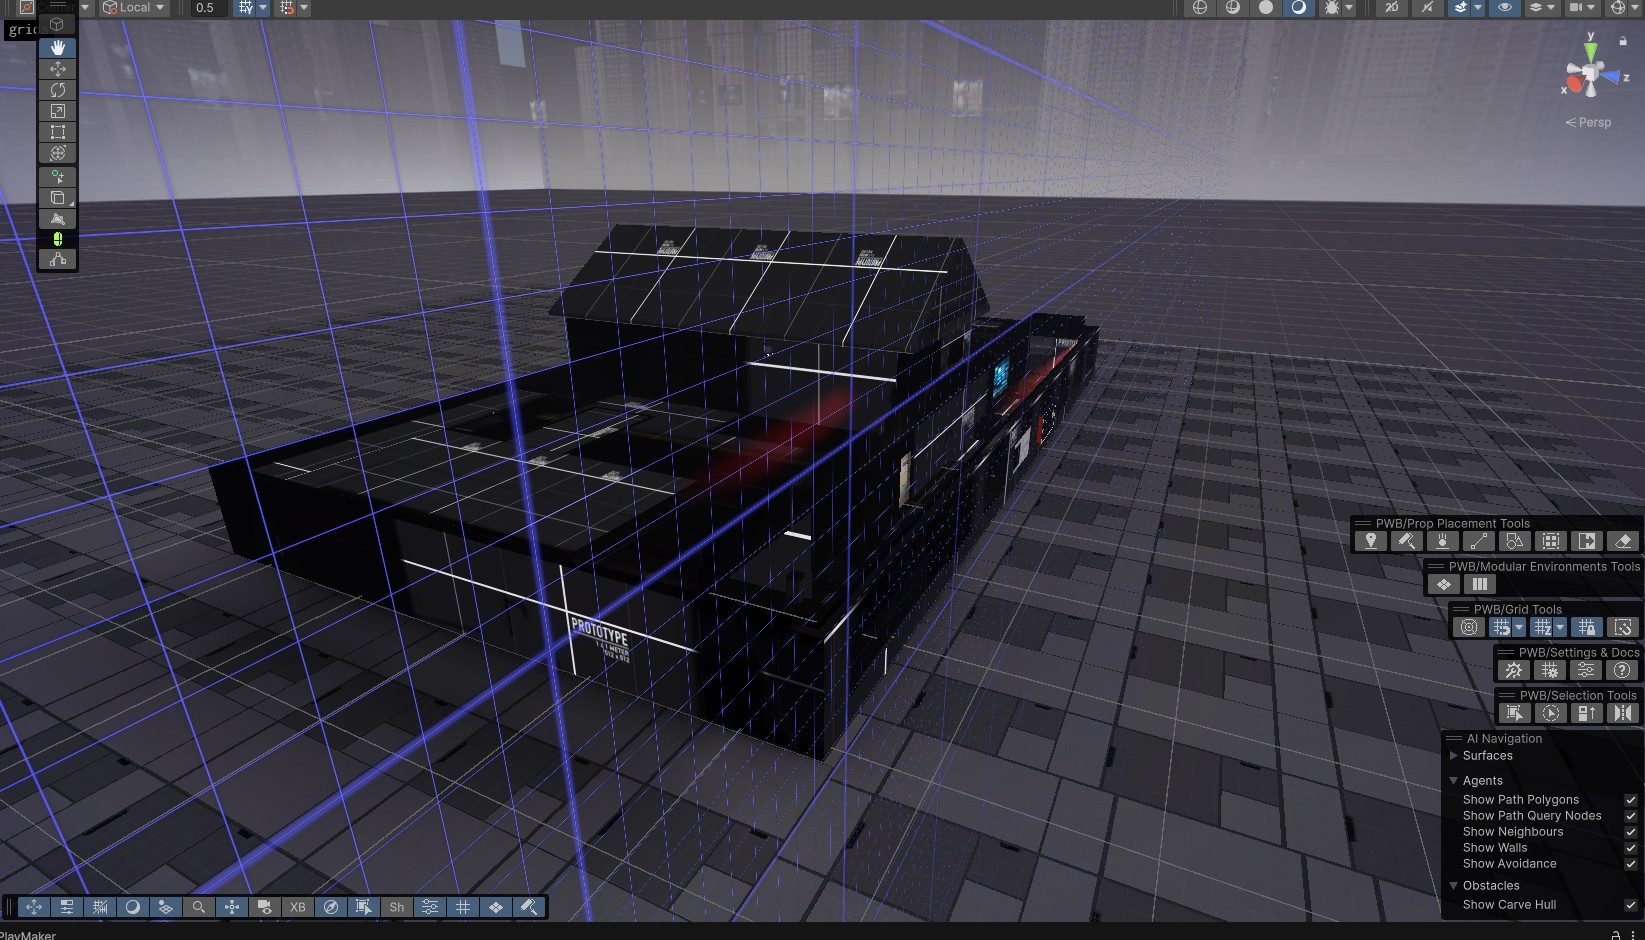
Task: Expand the Surfaces section in AI Navigation
Action: tap(1454, 756)
